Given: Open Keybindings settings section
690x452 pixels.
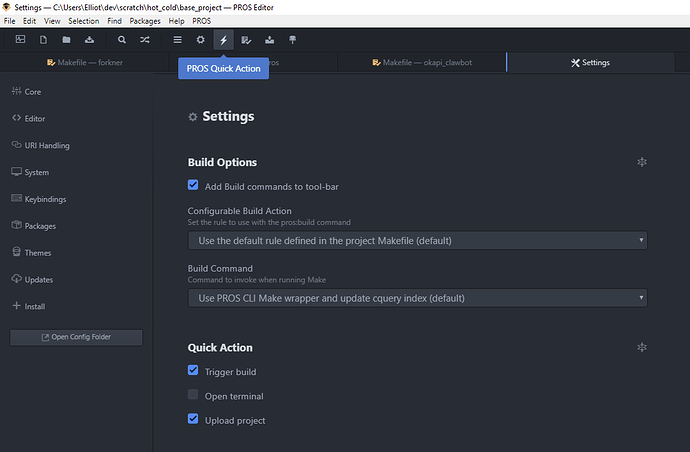Looking at the screenshot, I should (39, 199).
